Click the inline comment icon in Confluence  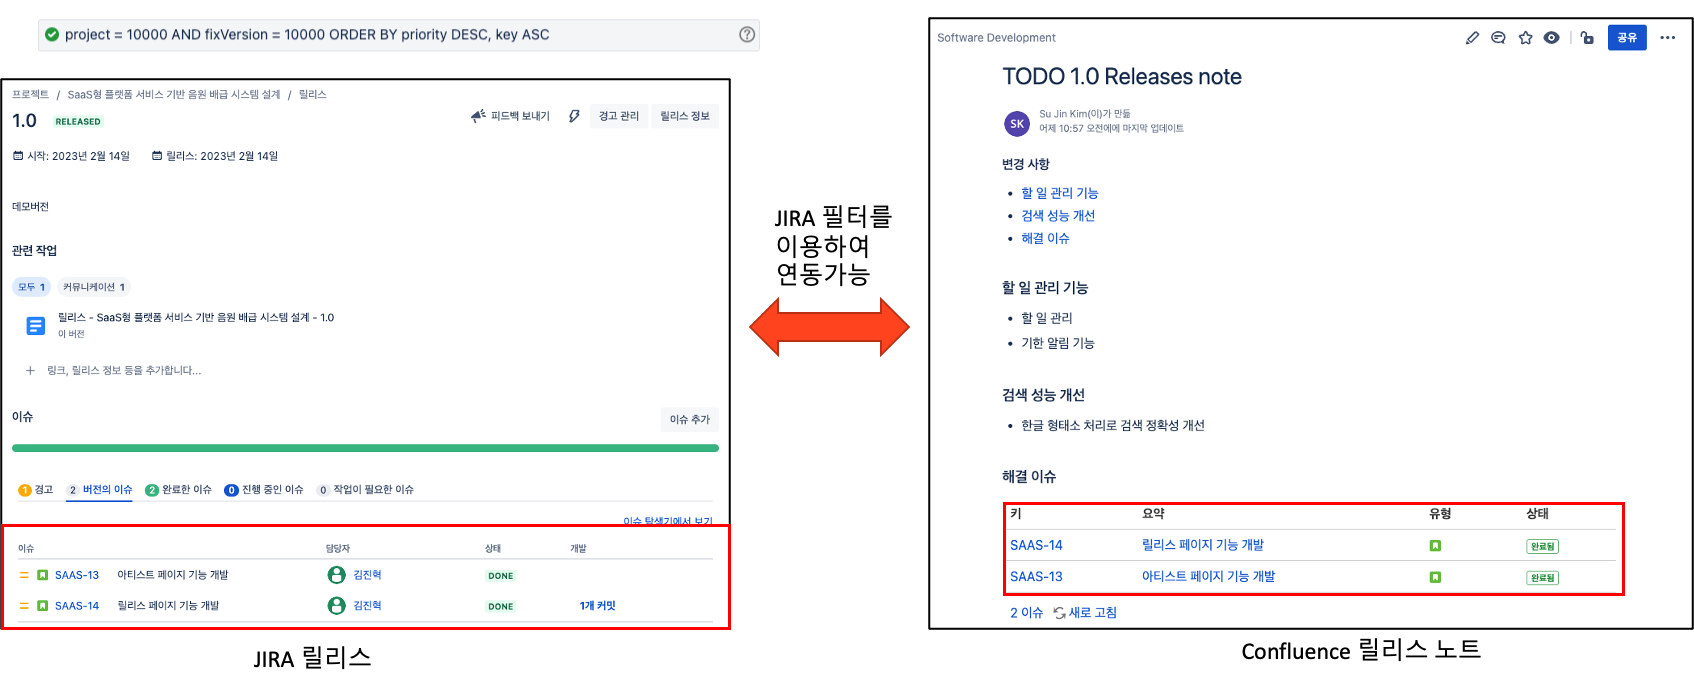(1498, 38)
